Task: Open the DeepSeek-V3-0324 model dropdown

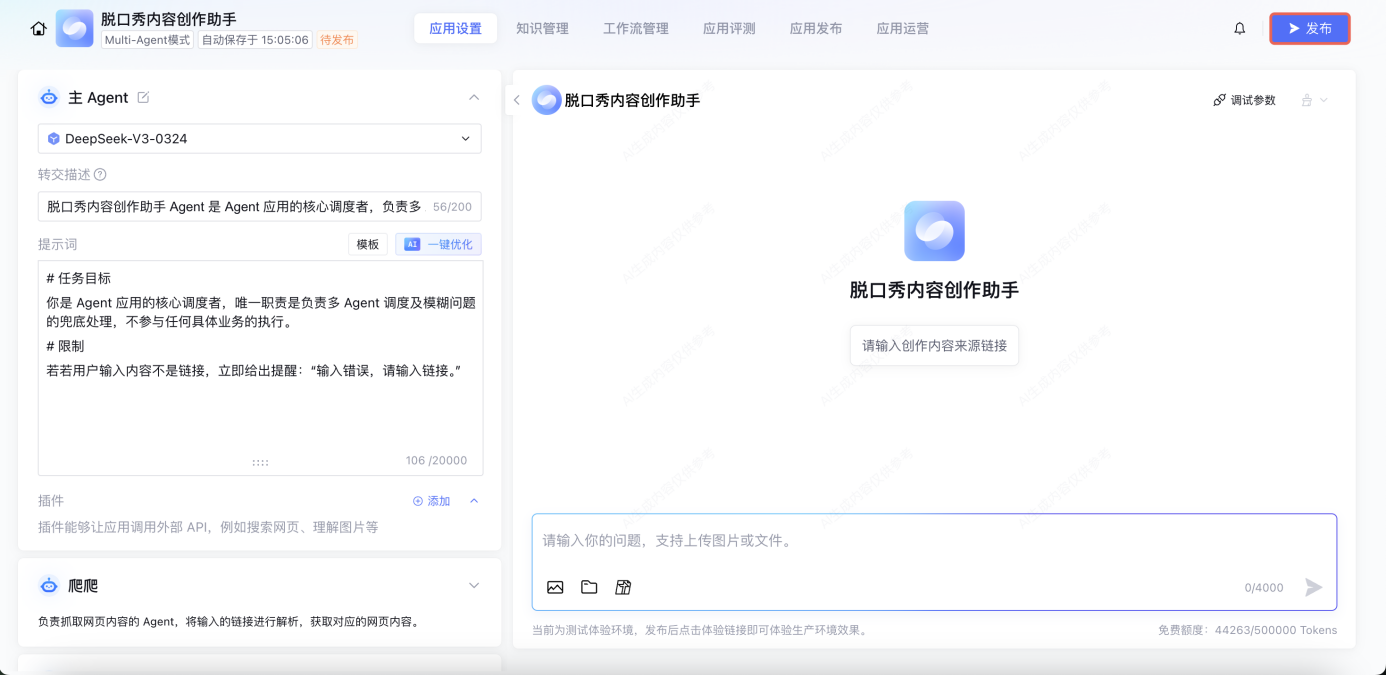Action: (260, 139)
